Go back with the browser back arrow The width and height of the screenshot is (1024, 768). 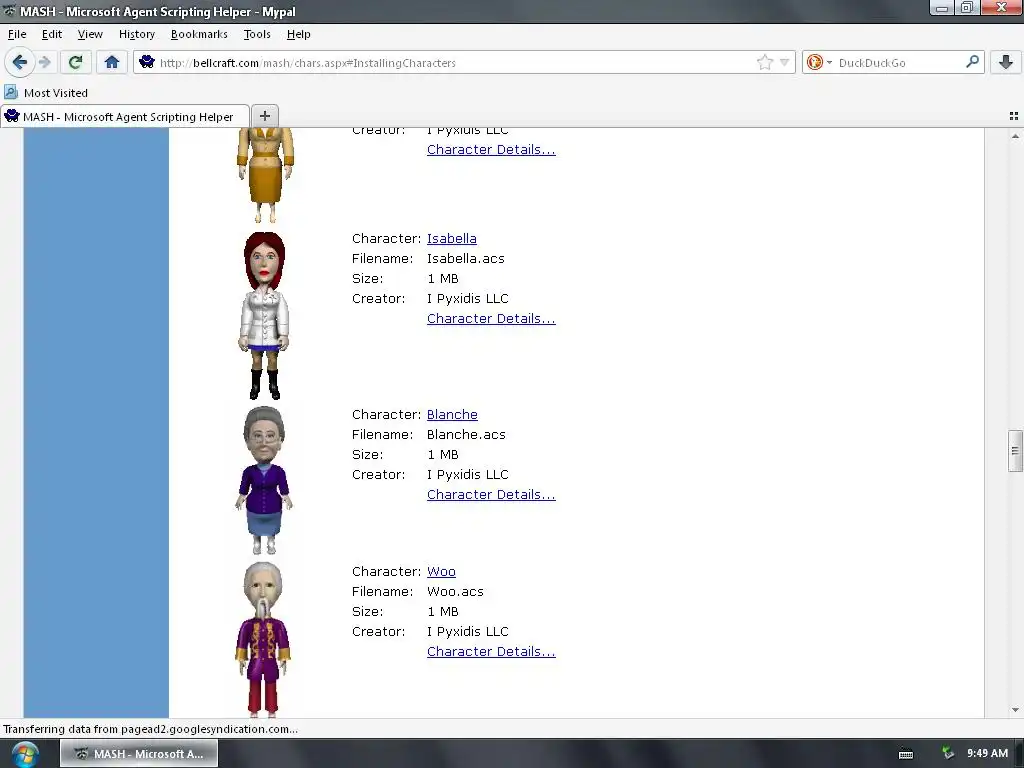coord(19,62)
